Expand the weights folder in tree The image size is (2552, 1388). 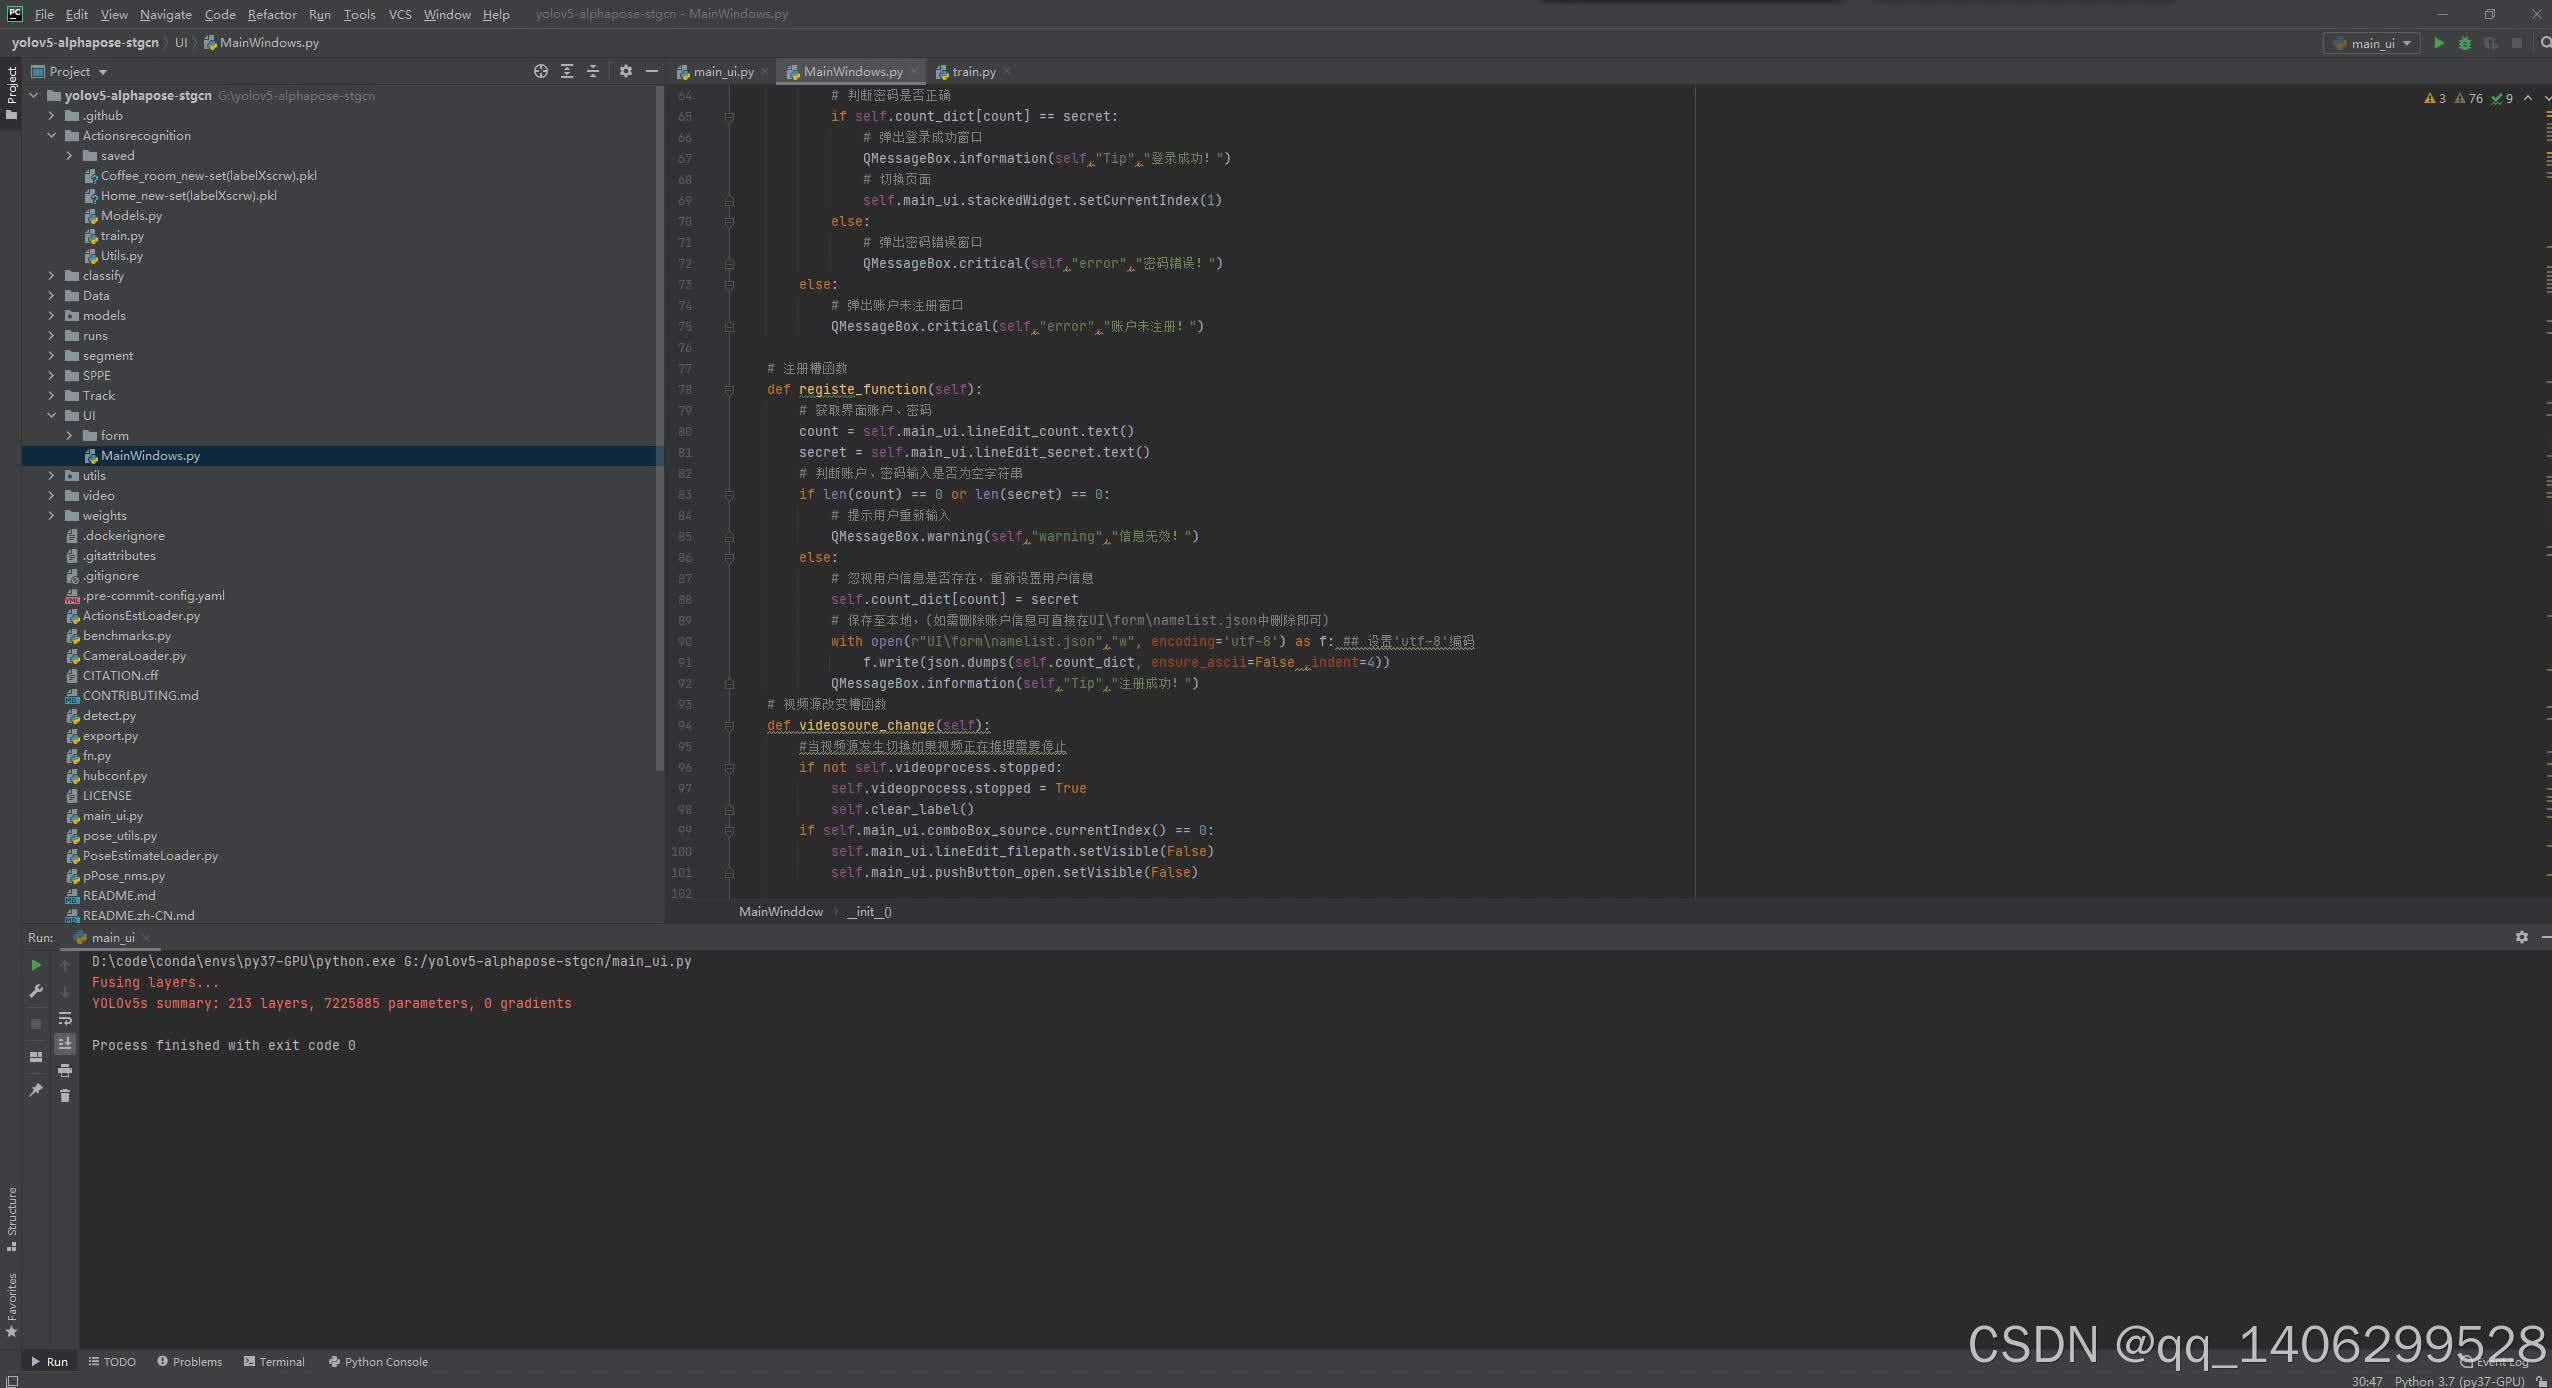(52, 516)
